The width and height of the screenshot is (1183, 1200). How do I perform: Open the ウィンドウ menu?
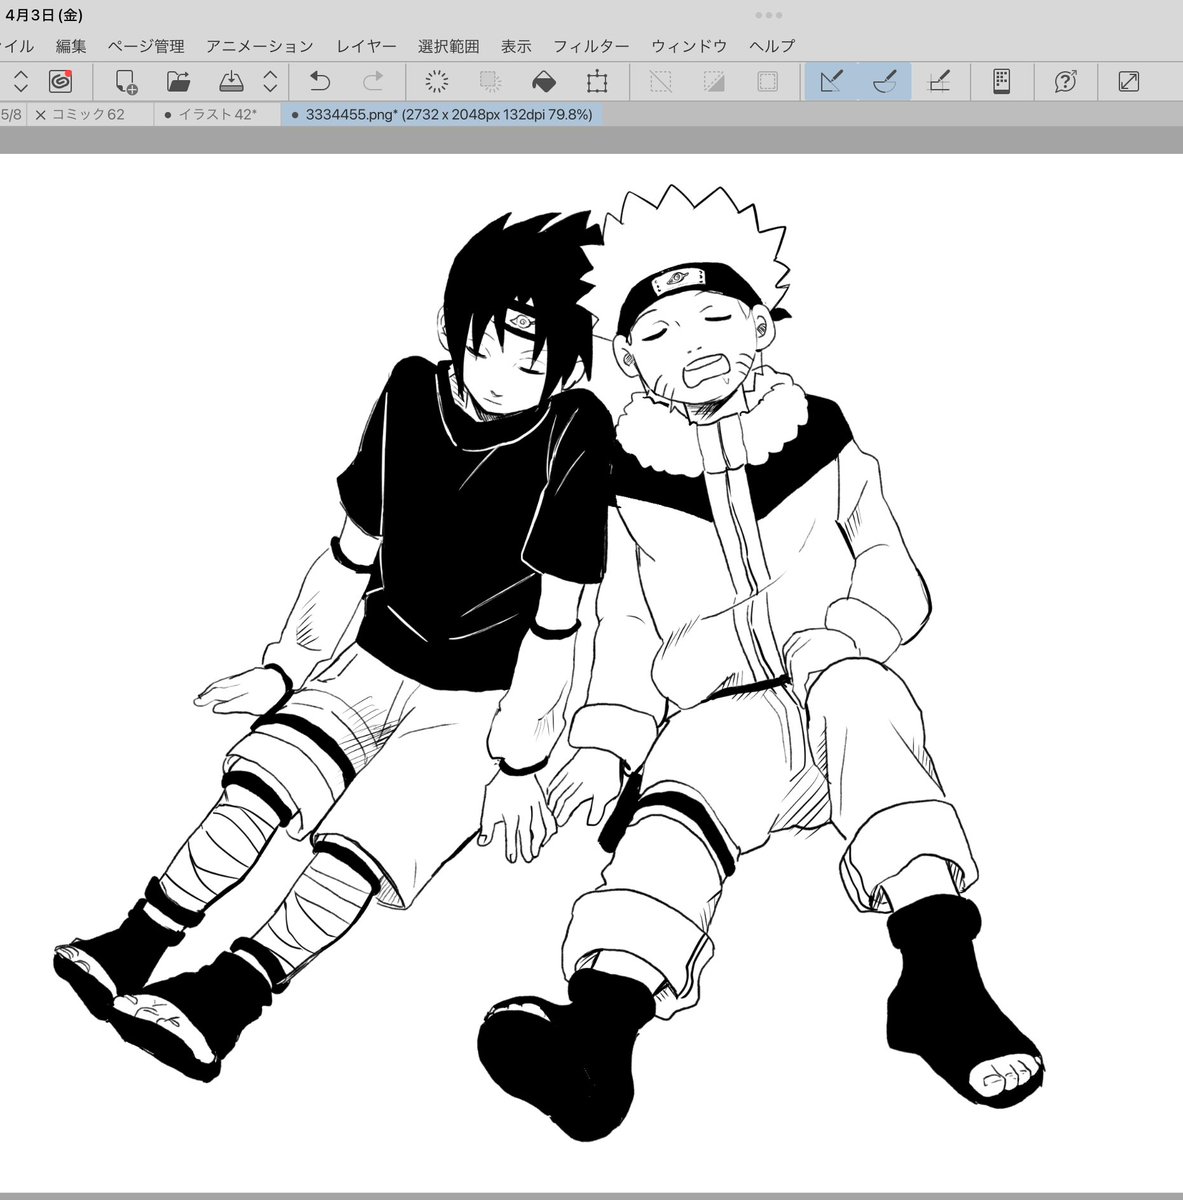[689, 46]
